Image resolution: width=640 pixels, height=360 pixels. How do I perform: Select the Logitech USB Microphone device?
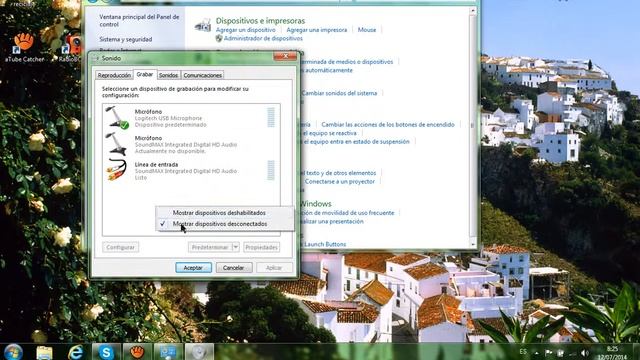(191, 118)
